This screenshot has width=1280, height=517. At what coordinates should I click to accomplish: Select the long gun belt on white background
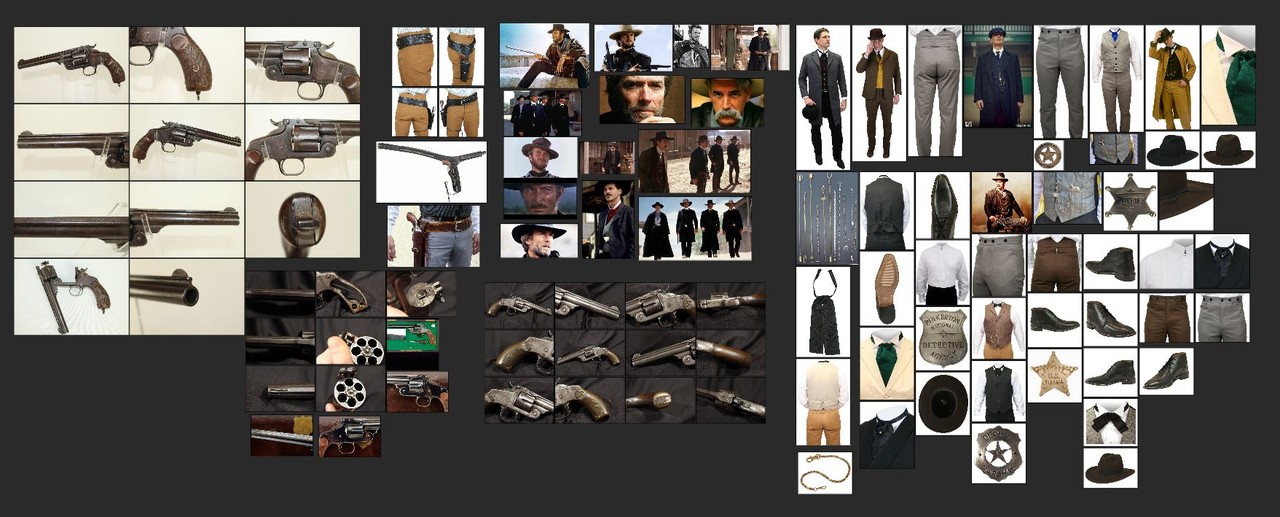tap(431, 171)
